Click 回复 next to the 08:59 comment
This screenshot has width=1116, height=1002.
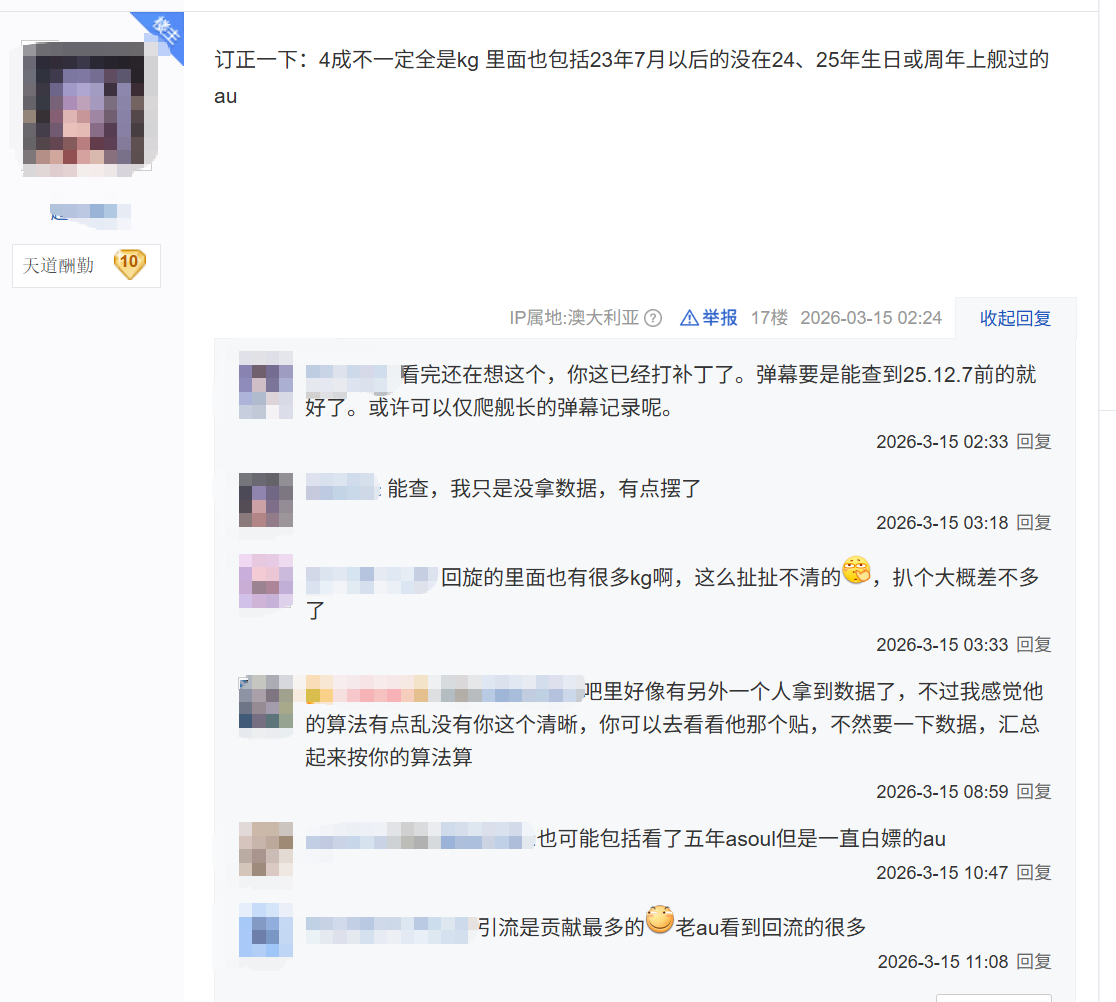tap(1034, 792)
